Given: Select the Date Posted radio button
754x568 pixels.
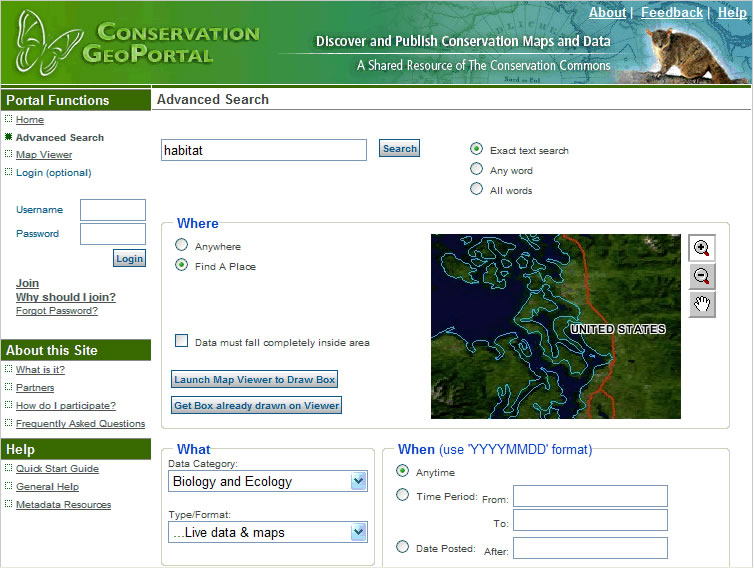Looking at the screenshot, I should coord(402,547).
